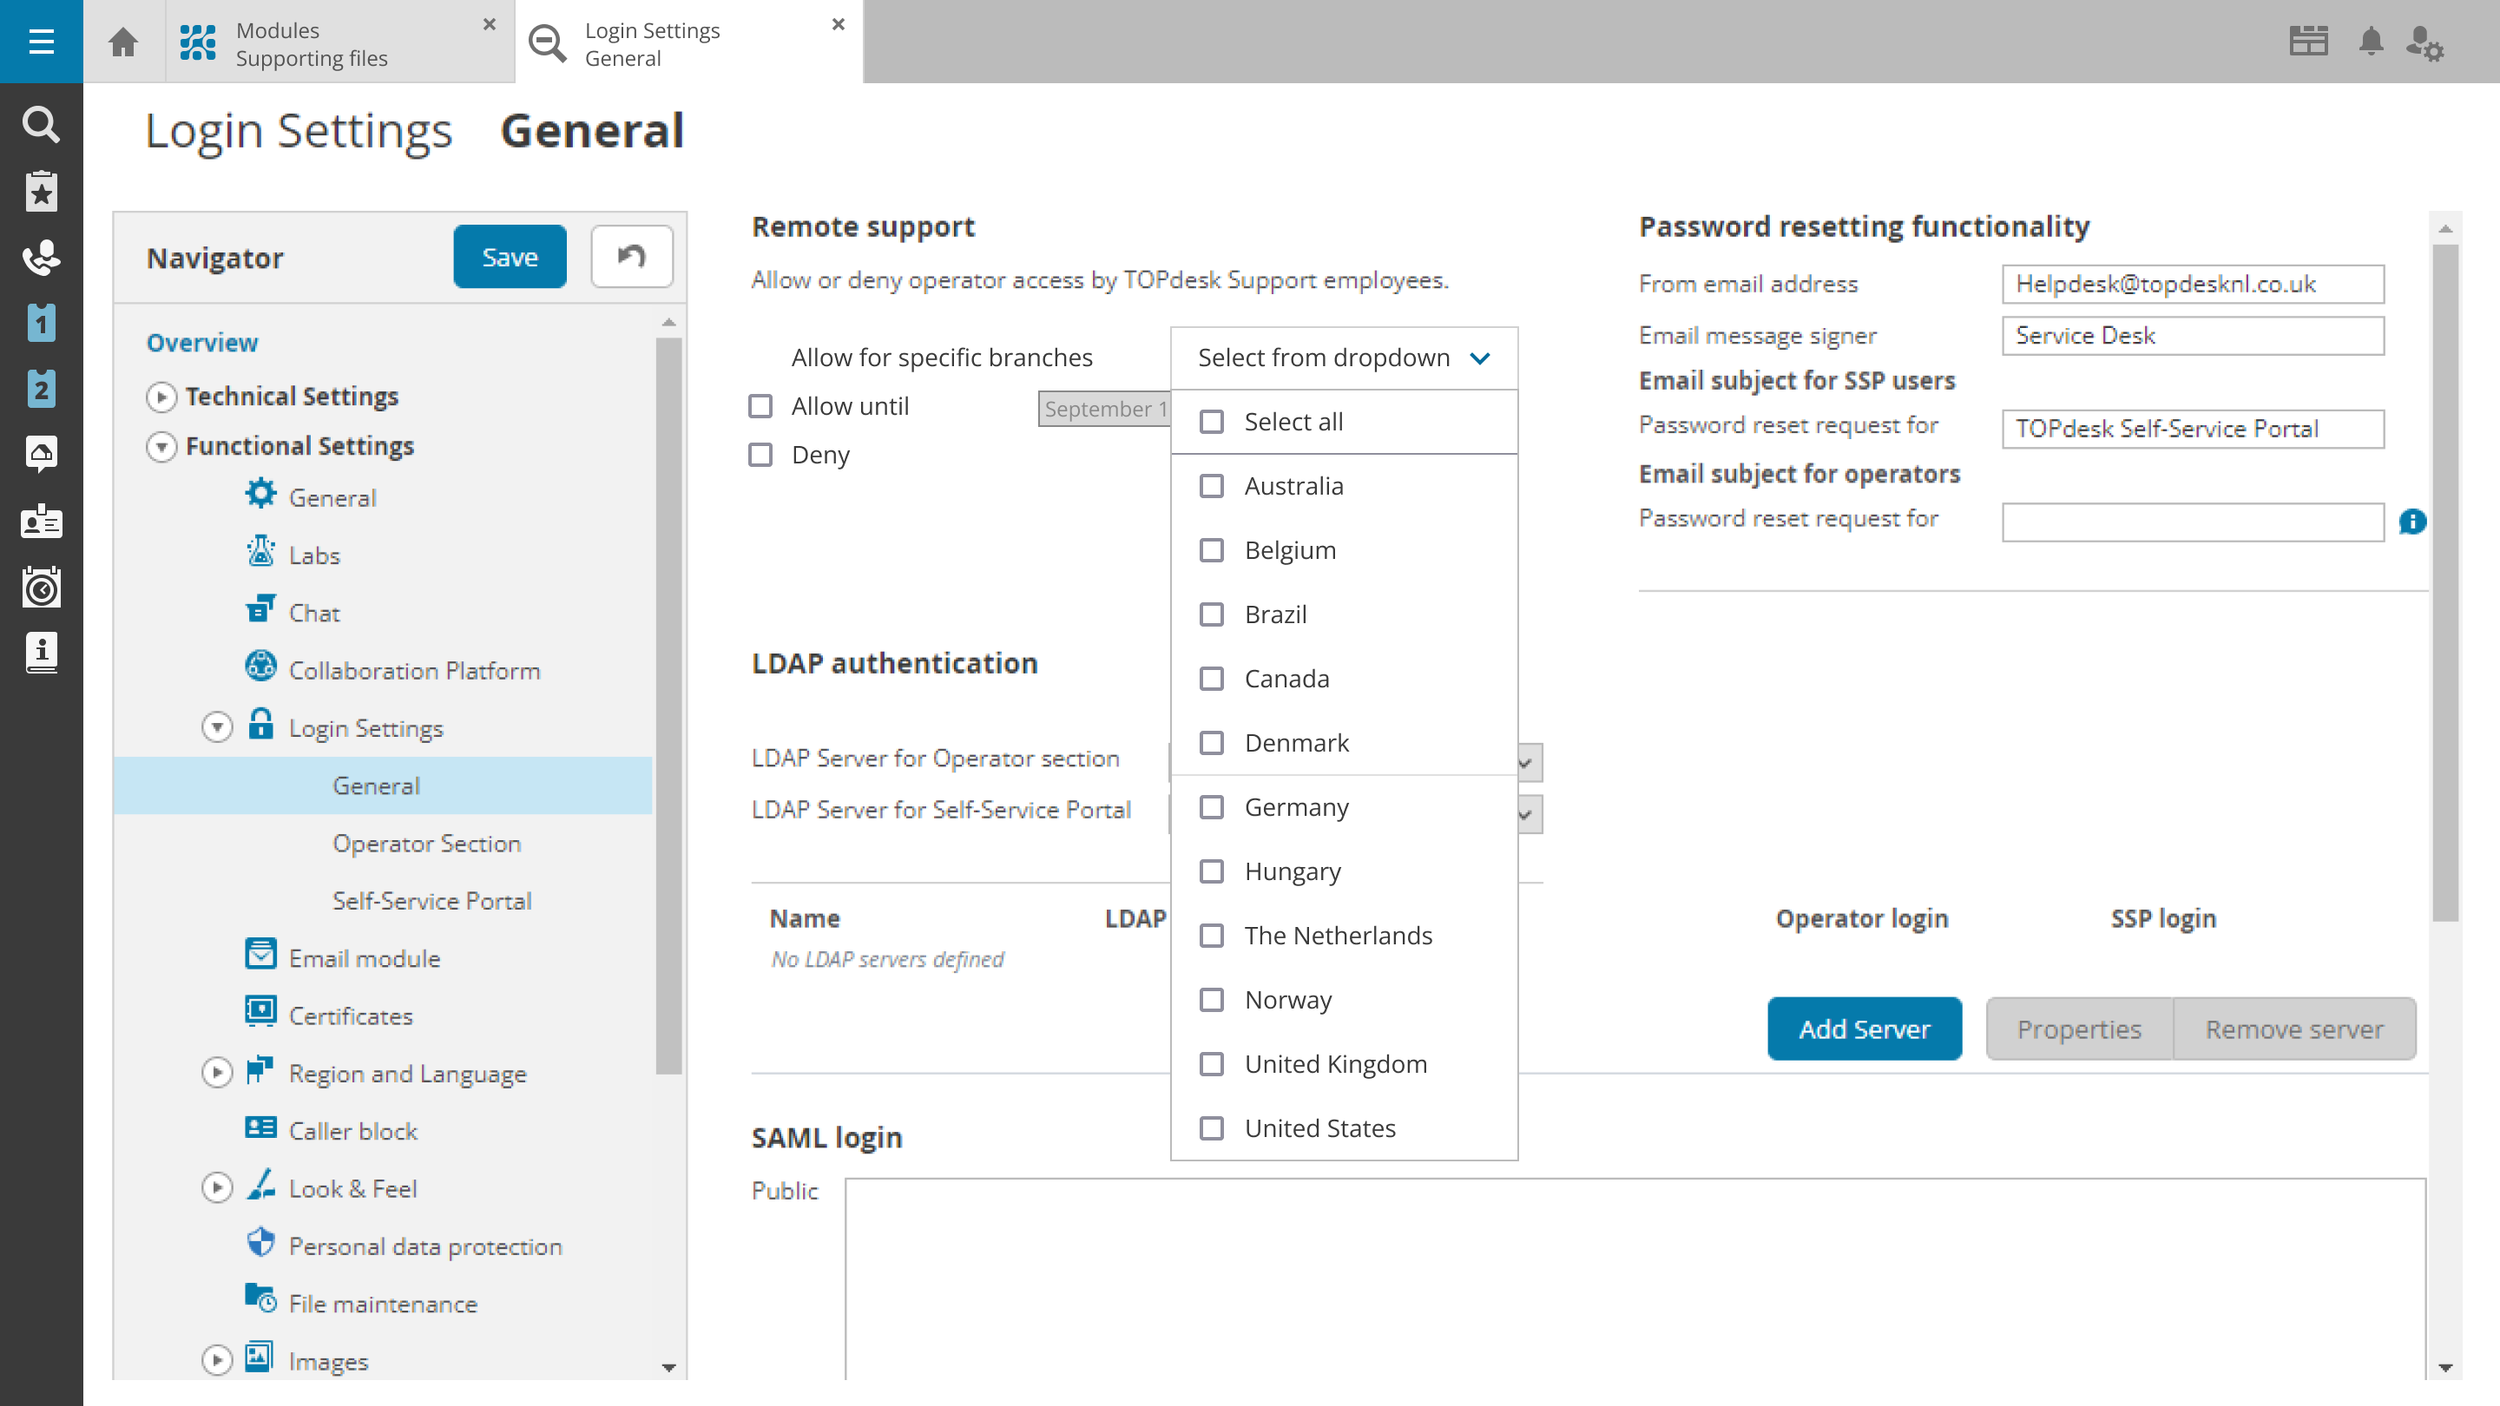Open the search tool in sidebar
Viewport: 2500px width, 1406px height.
pos(41,125)
